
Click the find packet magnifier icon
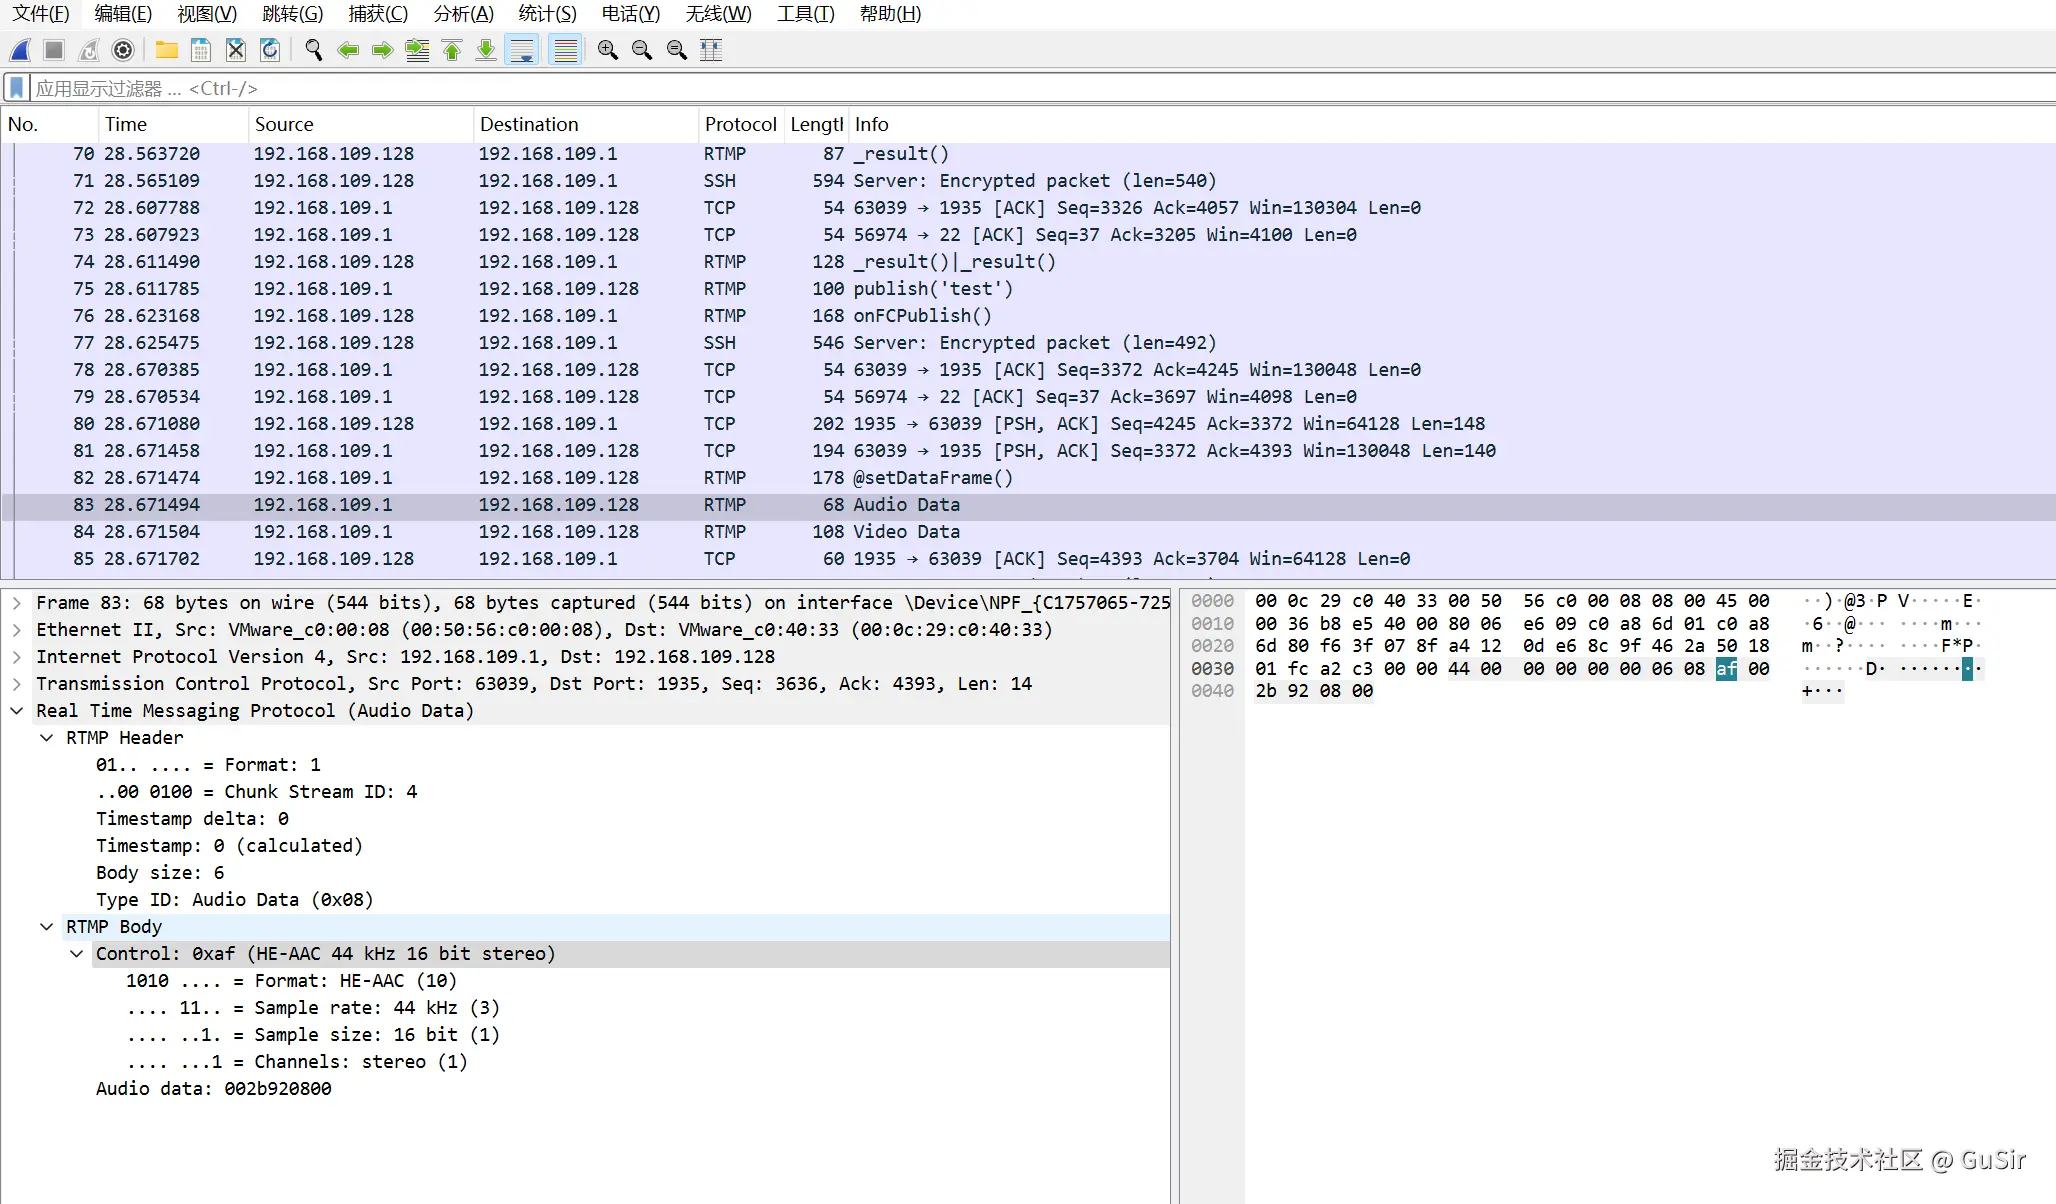(313, 50)
